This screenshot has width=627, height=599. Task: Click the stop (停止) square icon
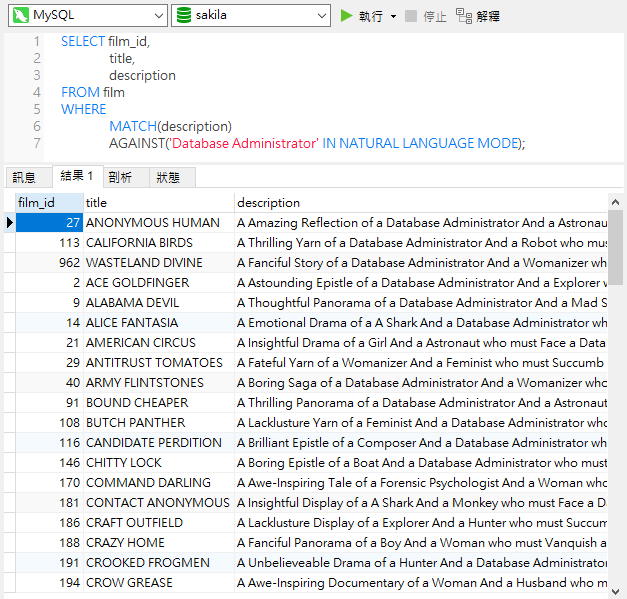click(411, 16)
